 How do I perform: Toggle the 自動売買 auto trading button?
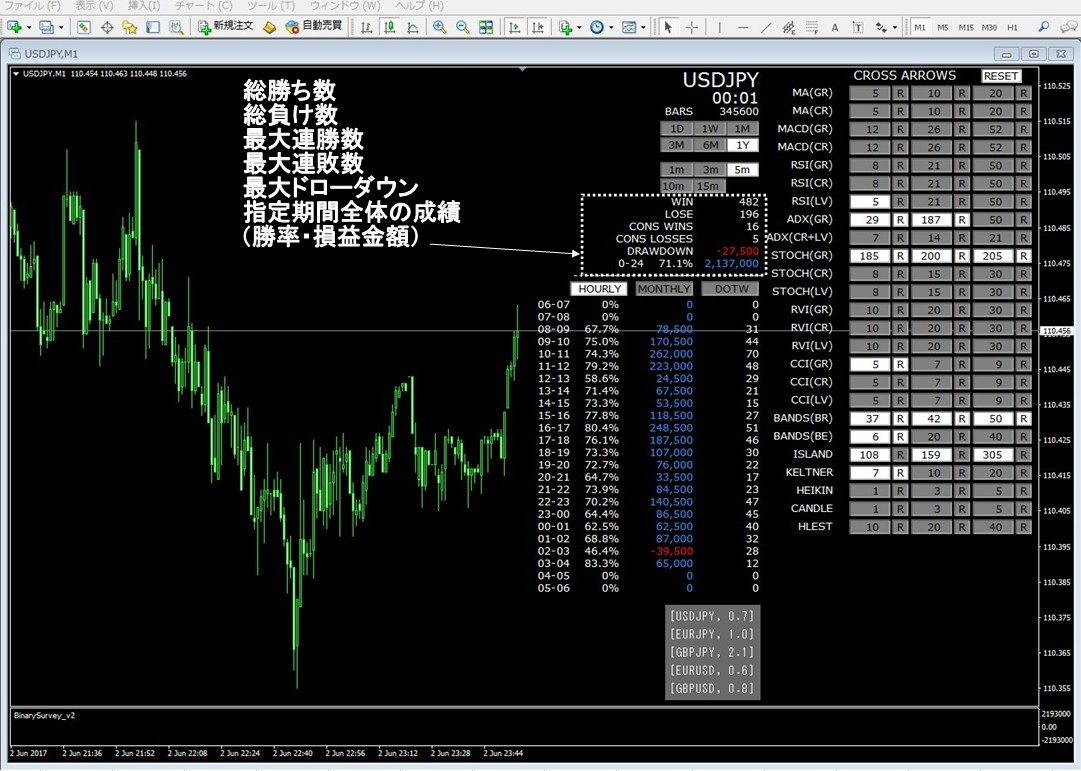pyautogui.click(x=314, y=27)
